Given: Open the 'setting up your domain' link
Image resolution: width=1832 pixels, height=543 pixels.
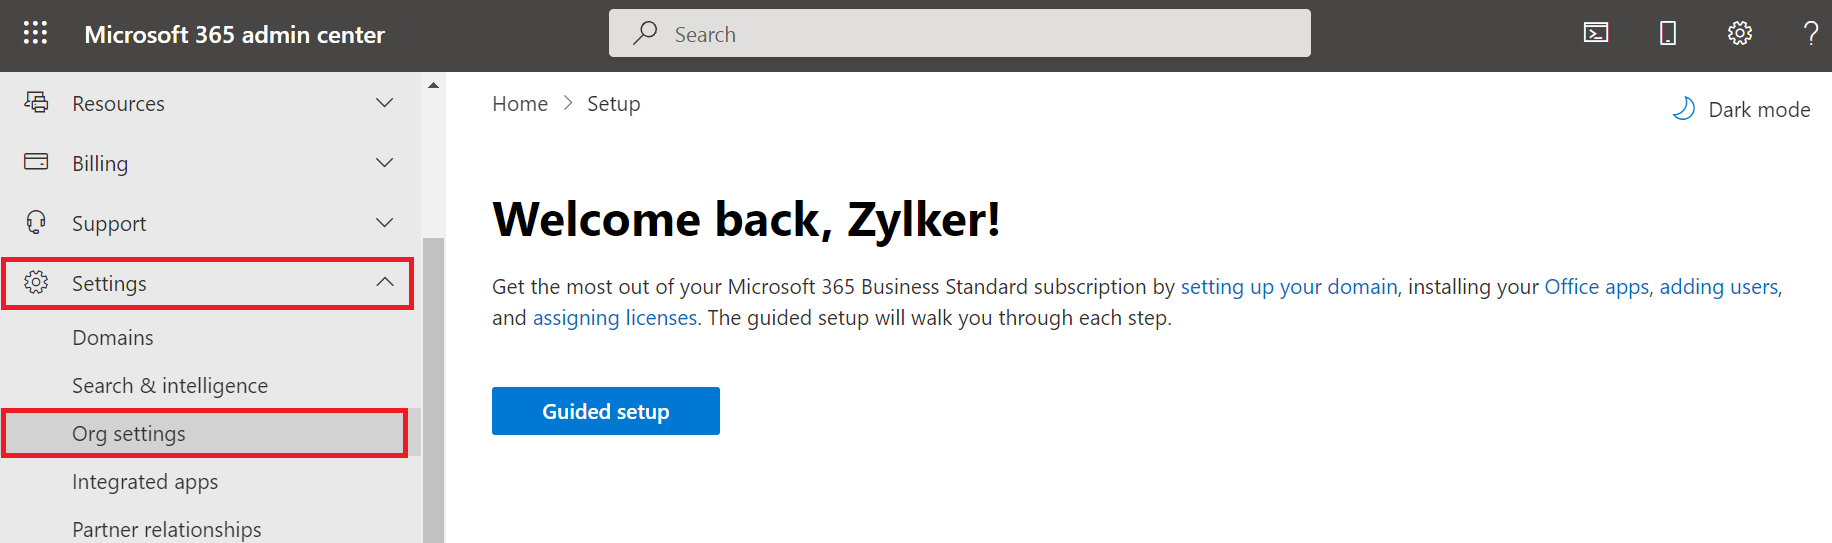Looking at the screenshot, I should tap(1288, 287).
